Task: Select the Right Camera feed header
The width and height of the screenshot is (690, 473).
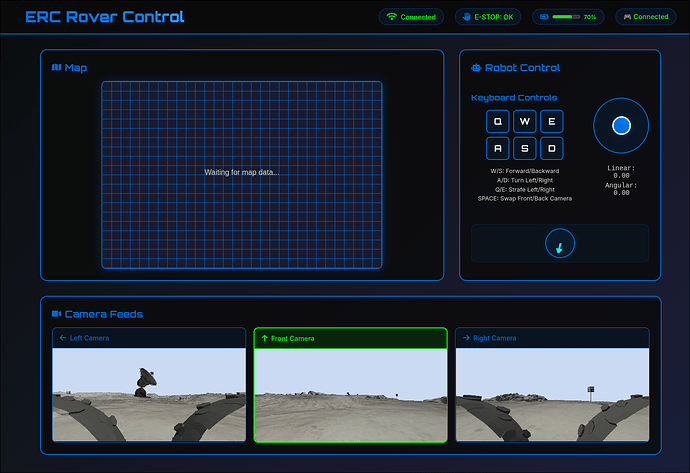Action: click(552, 338)
